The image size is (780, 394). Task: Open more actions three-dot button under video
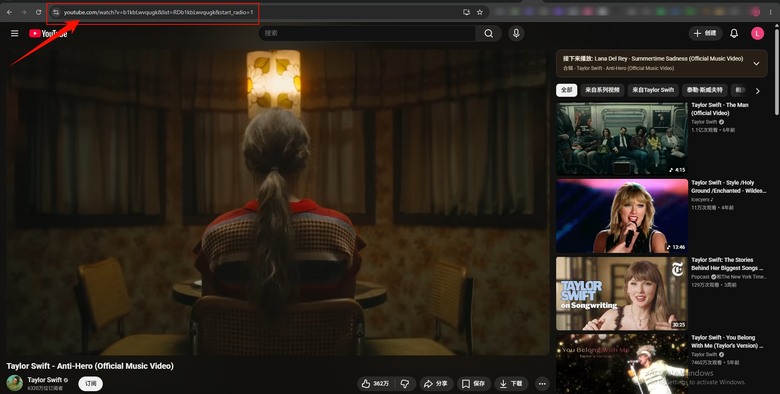(542, 384)
